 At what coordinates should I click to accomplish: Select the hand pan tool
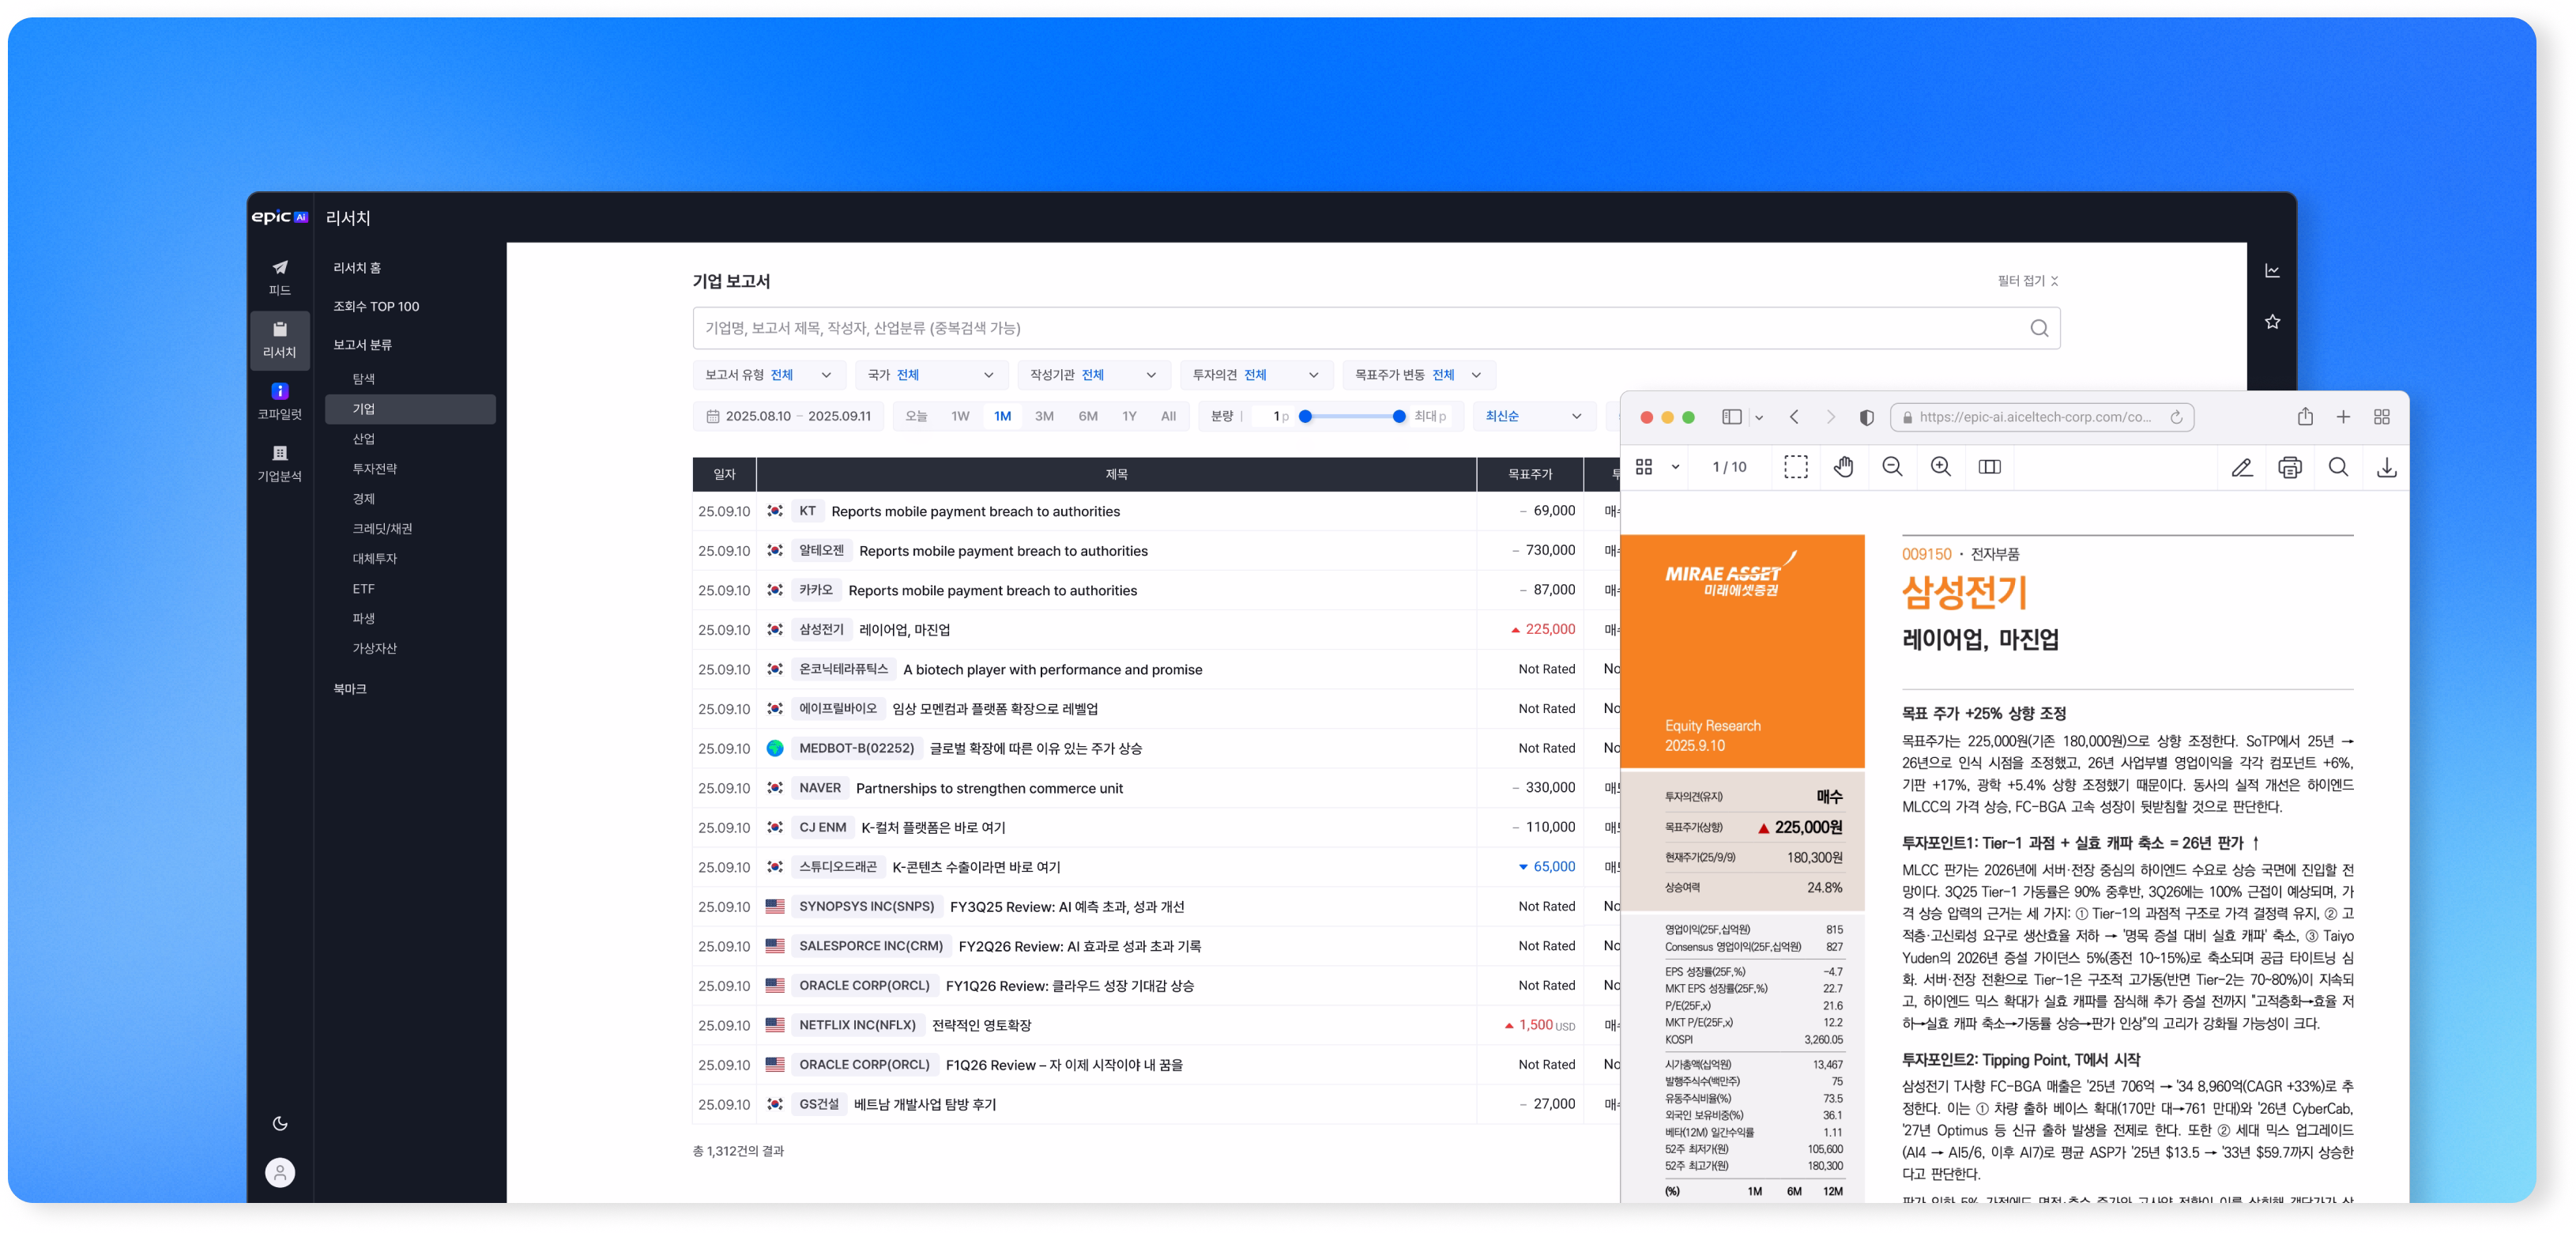coord(1844,467)
